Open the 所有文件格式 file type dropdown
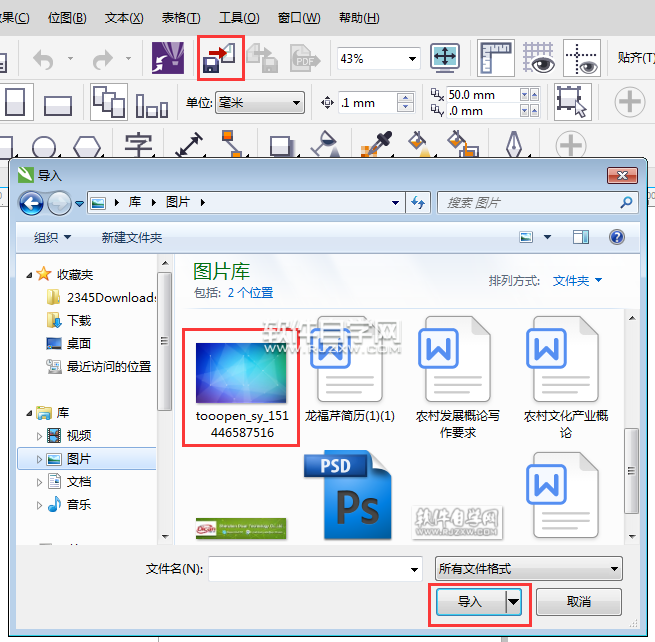 (x=528, y=568)
